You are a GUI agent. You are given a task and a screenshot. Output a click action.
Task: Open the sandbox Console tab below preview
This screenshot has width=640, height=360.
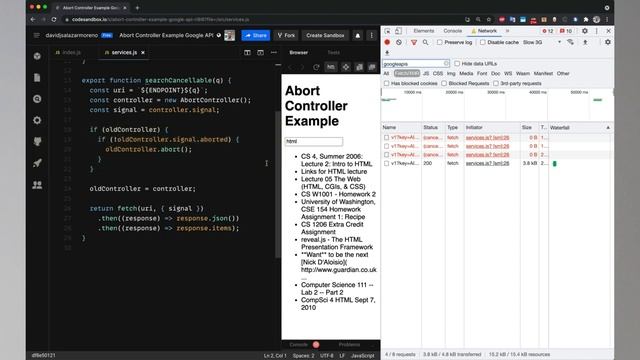click(298, 345)
